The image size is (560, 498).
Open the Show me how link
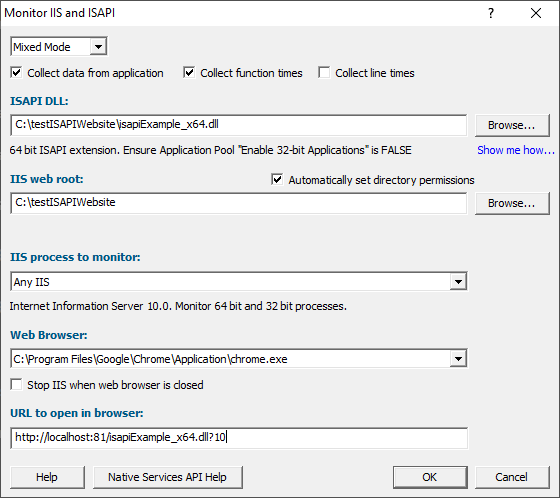[516, 150]
